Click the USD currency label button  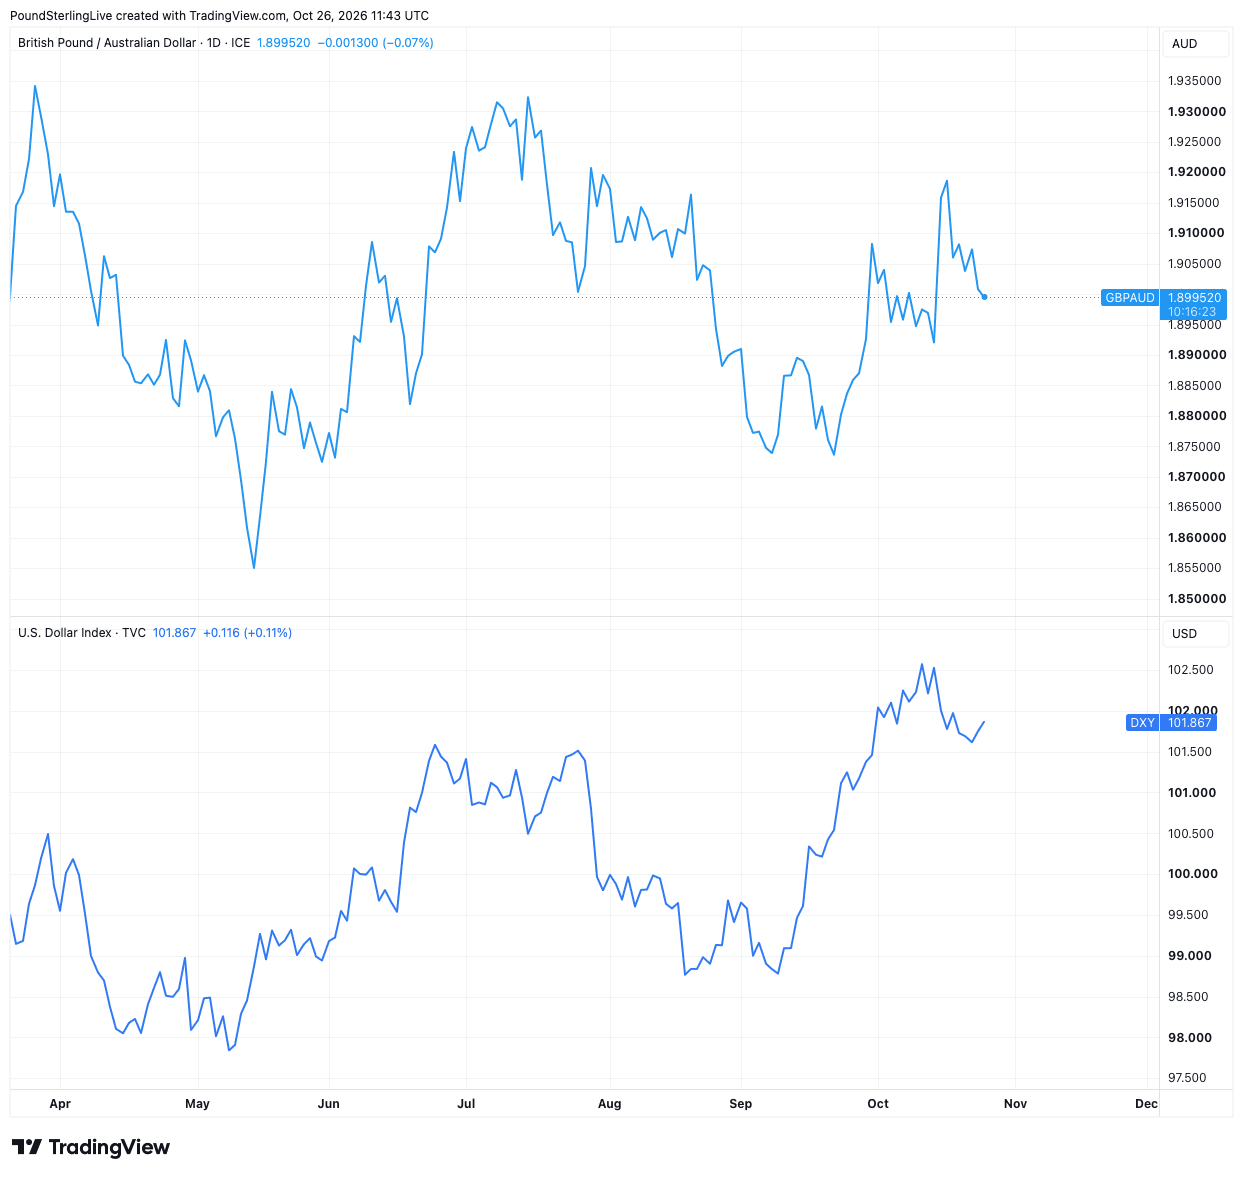click(x=1196, y=634)
